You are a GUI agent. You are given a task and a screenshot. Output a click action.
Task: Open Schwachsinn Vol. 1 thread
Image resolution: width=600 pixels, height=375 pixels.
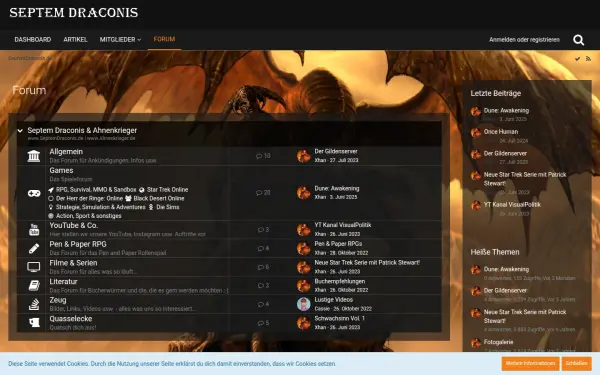tap(339, 318)
